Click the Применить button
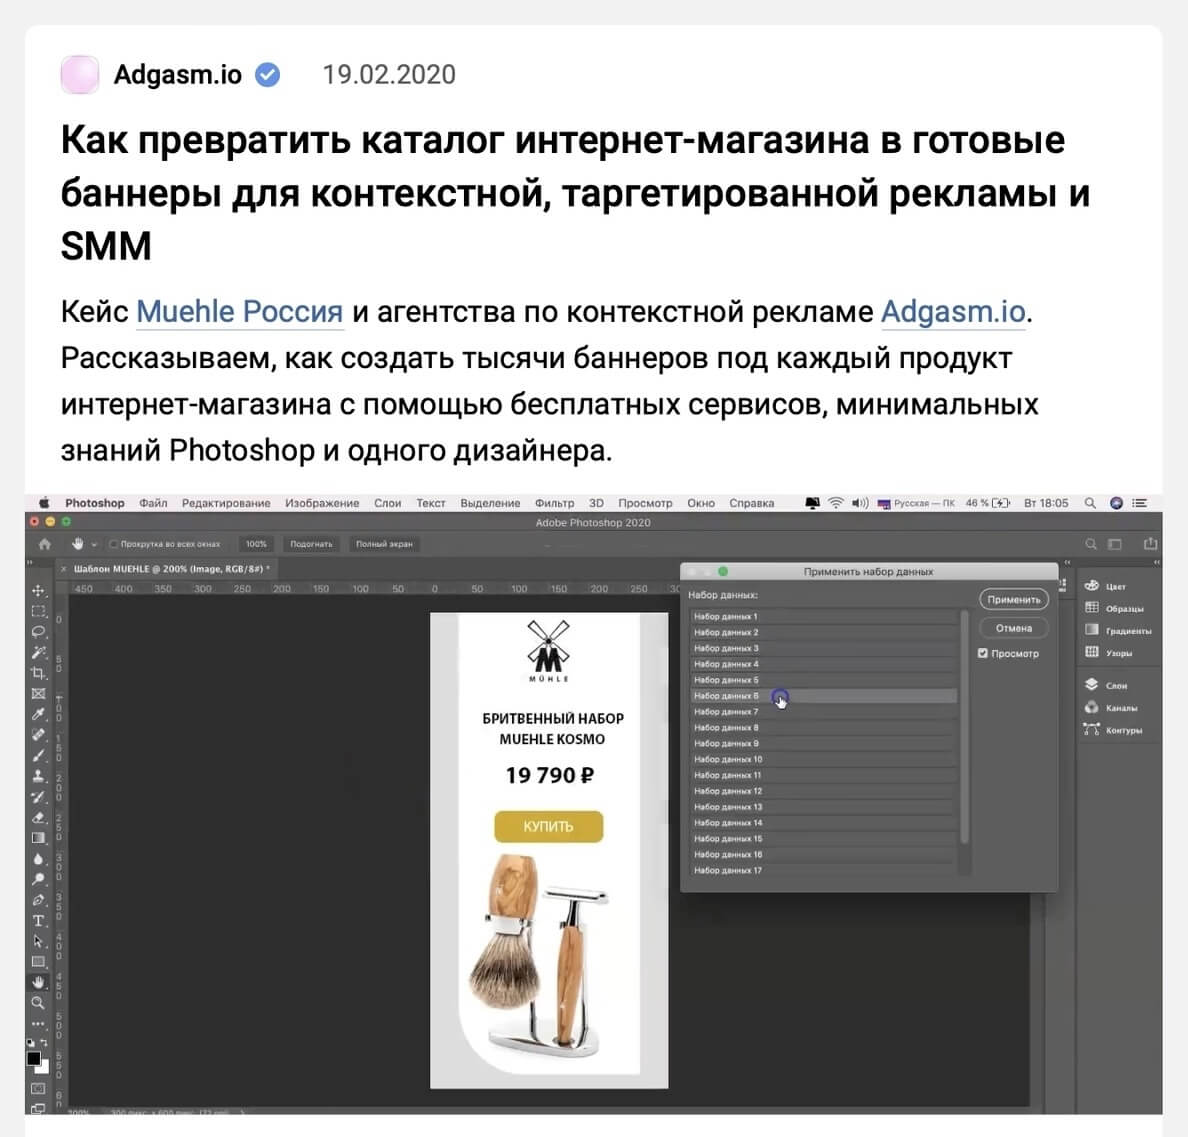The height and width of the screenshot is (1137, 1188). (1014, 599)
